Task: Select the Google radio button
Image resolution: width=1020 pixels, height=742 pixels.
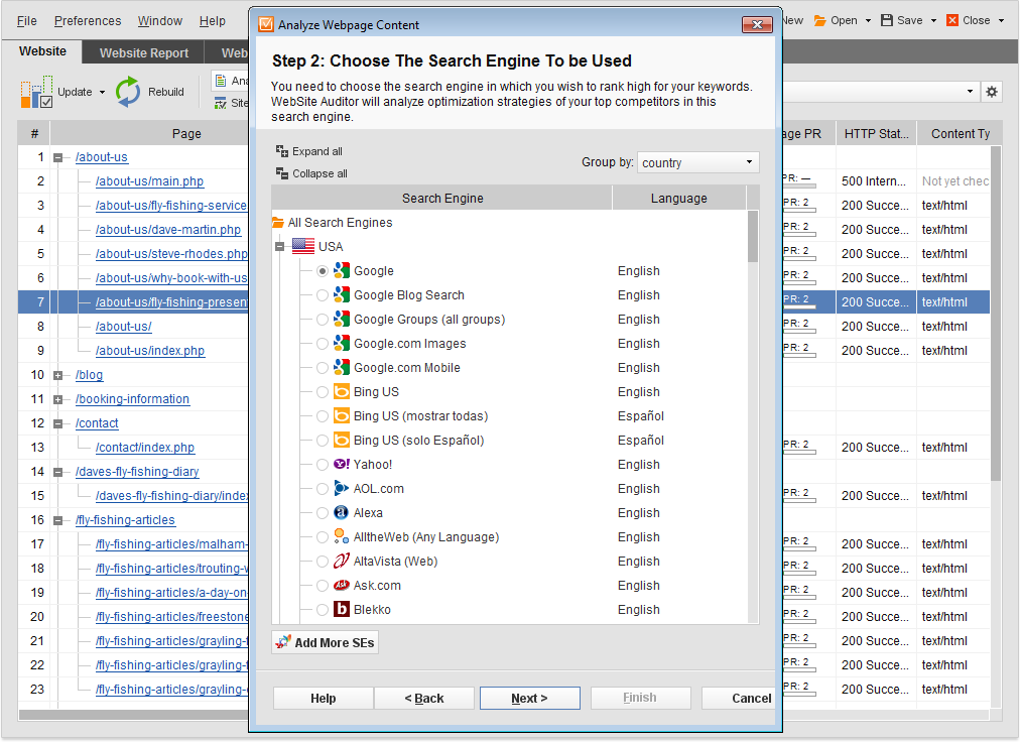Action: click(322, 271)
